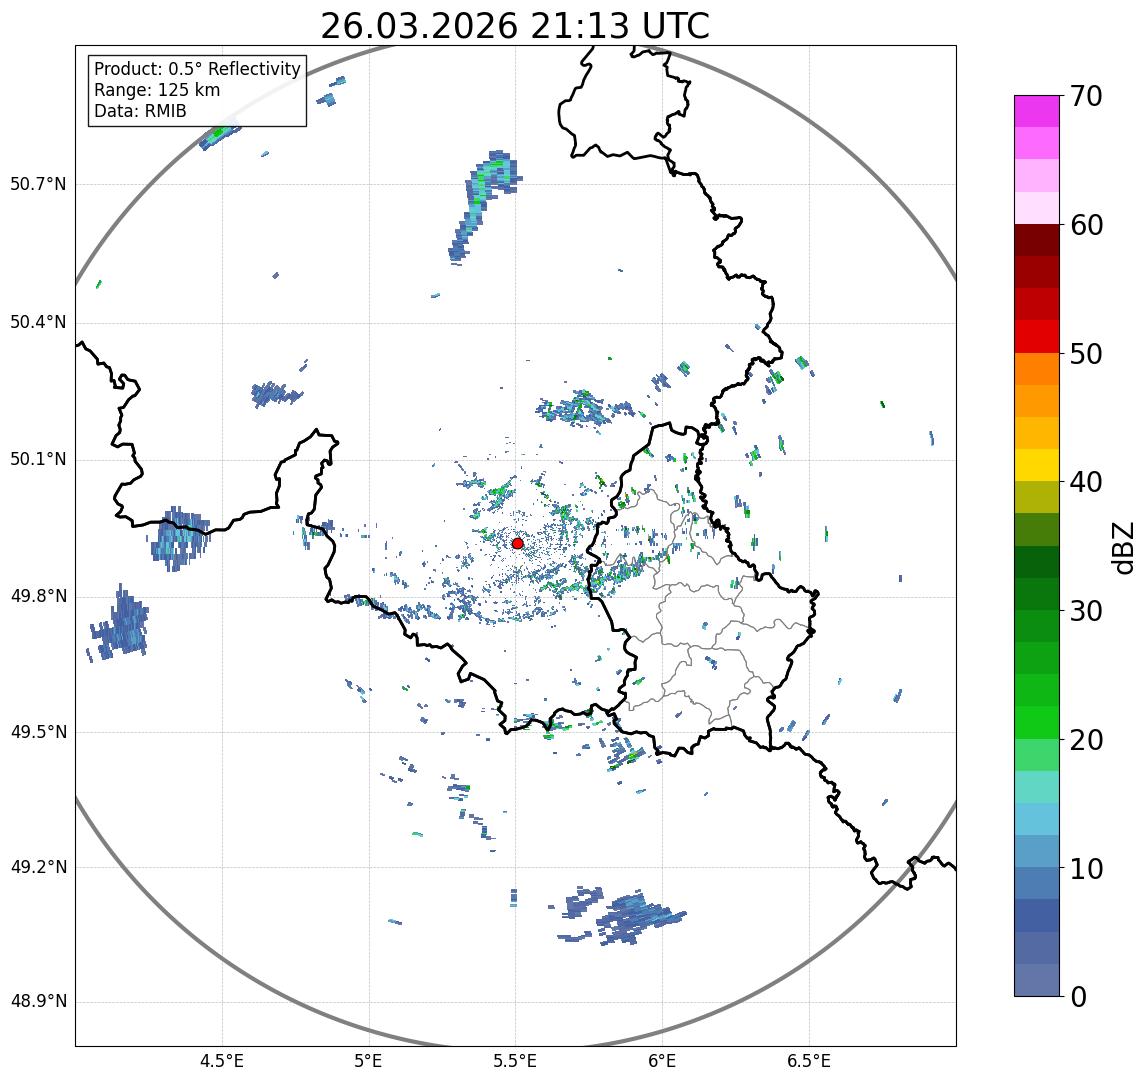Click the red radar location dot

518,543
